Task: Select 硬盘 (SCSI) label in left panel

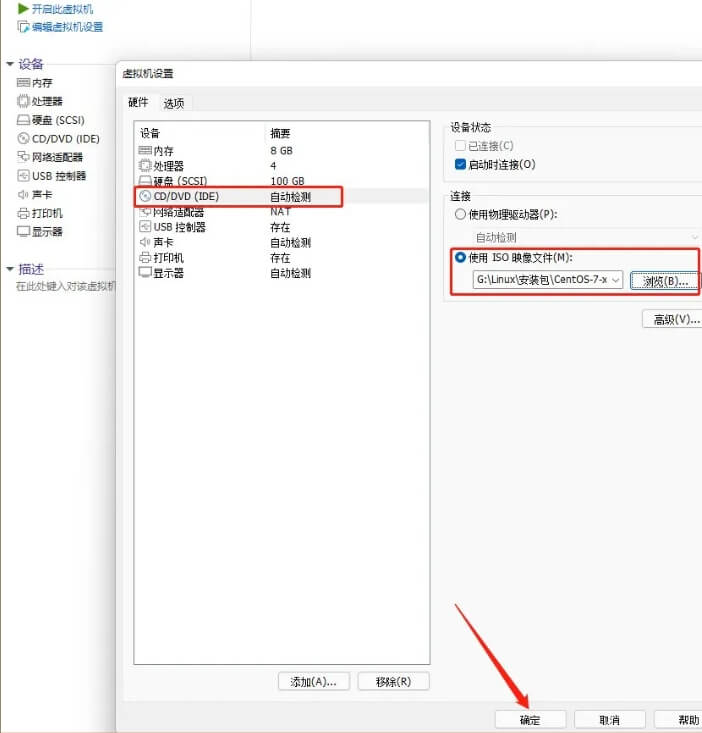Action: pos(58,120)
